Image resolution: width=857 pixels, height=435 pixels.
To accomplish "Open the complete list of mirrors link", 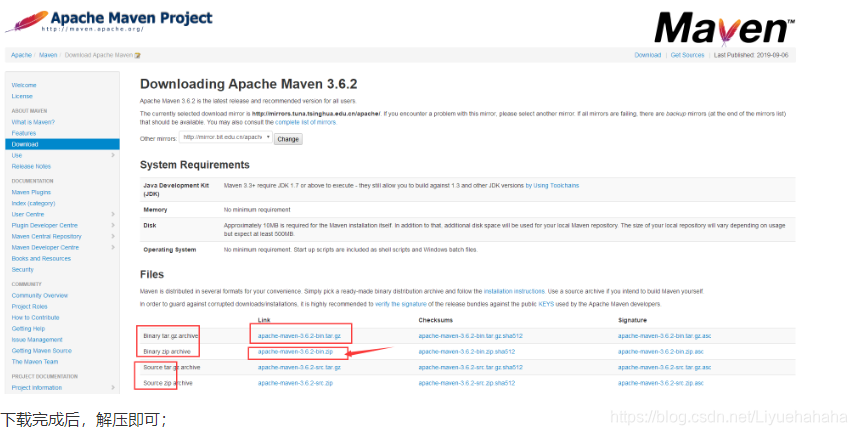I will tap(306, 122).
